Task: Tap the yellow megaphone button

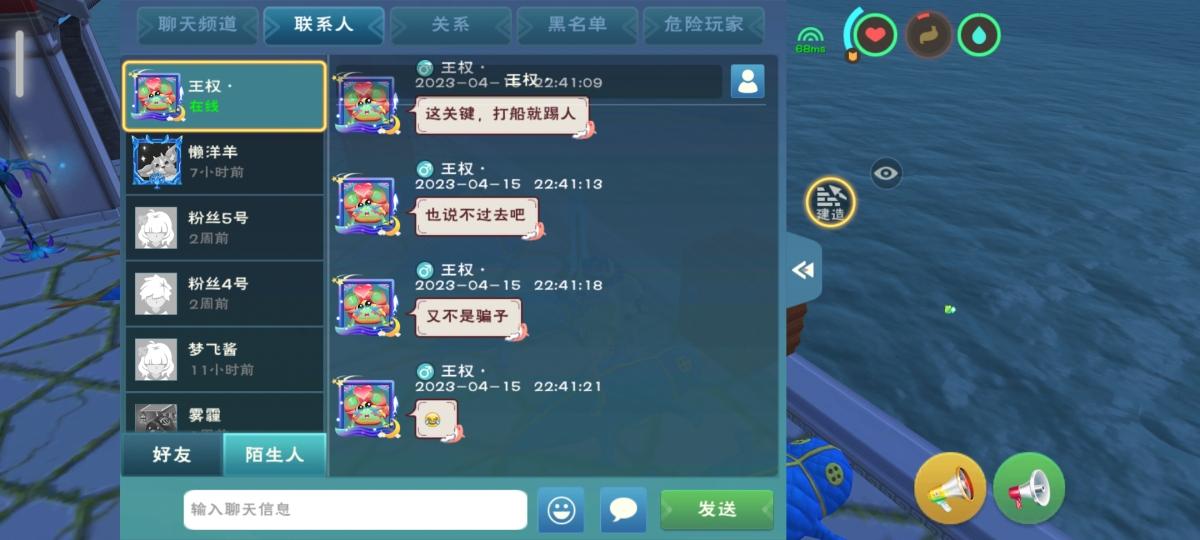Action: [950, 488]
